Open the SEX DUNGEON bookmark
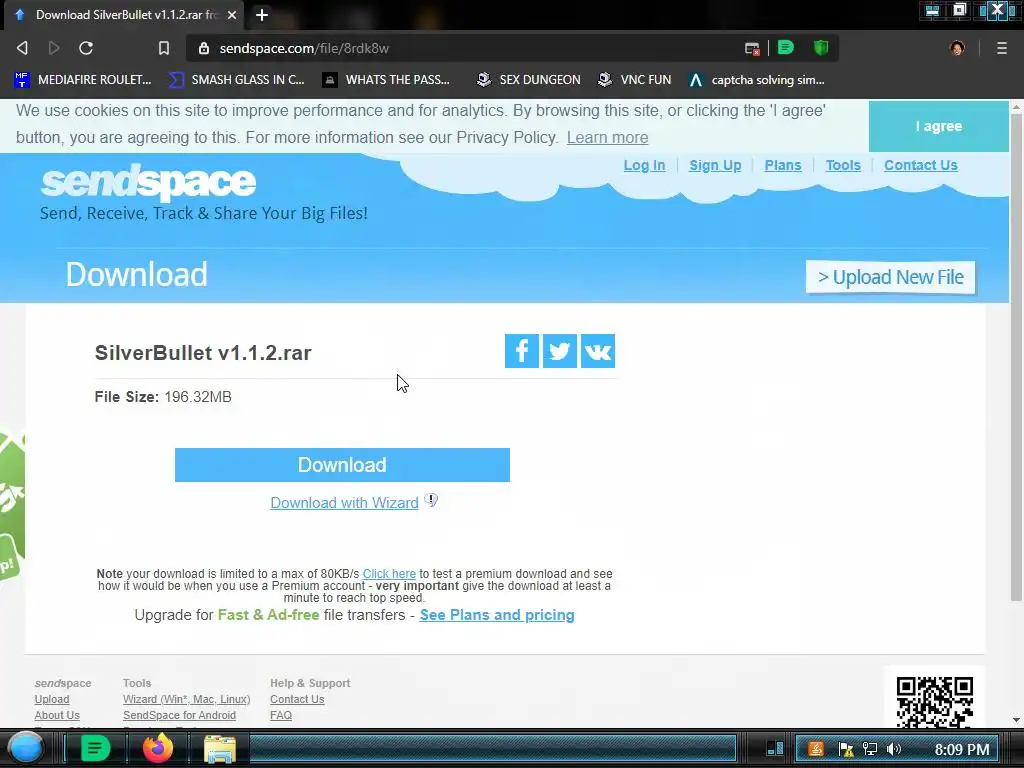The width and height of the screenshot is (1024, 768). (x=528, y=80)
